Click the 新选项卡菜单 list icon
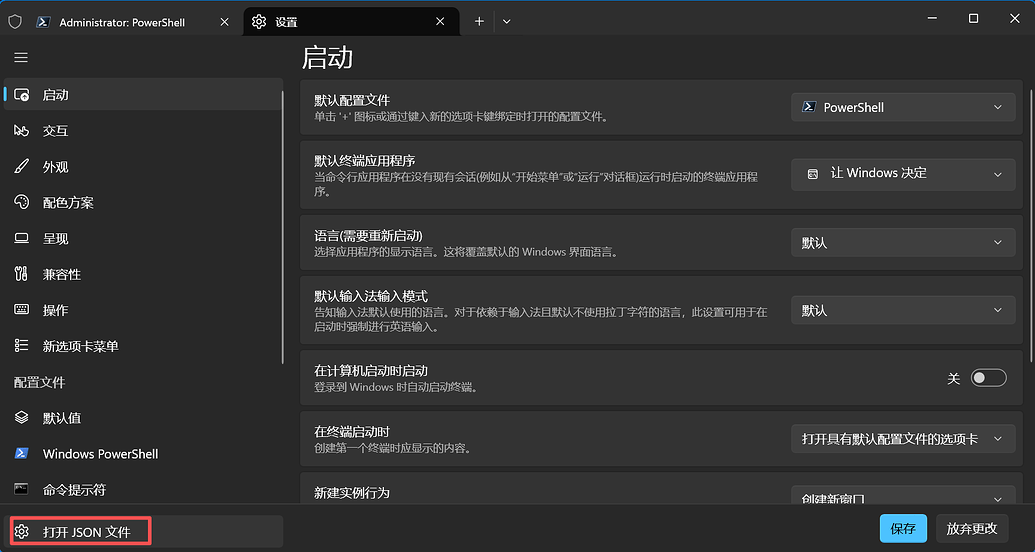 tap(21, 345)
